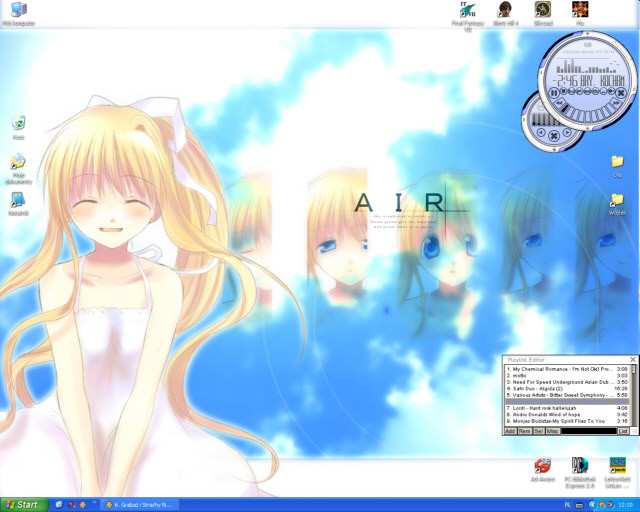
Task: Activate the Grabaż i Strachy taskbar button
Action: [x=140, y=505]
